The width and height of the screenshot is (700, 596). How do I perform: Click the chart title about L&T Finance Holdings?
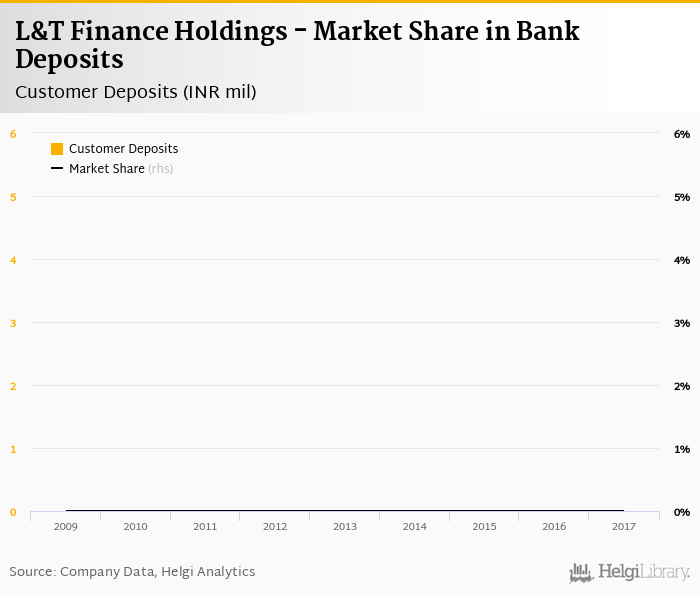[x=297, y=45]
